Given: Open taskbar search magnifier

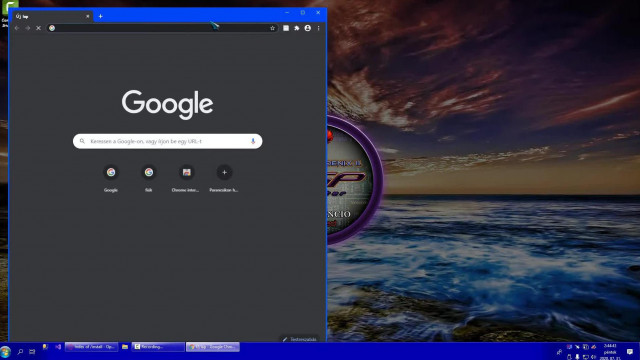Looking at the screenshot, I should (x=20, y=351).
